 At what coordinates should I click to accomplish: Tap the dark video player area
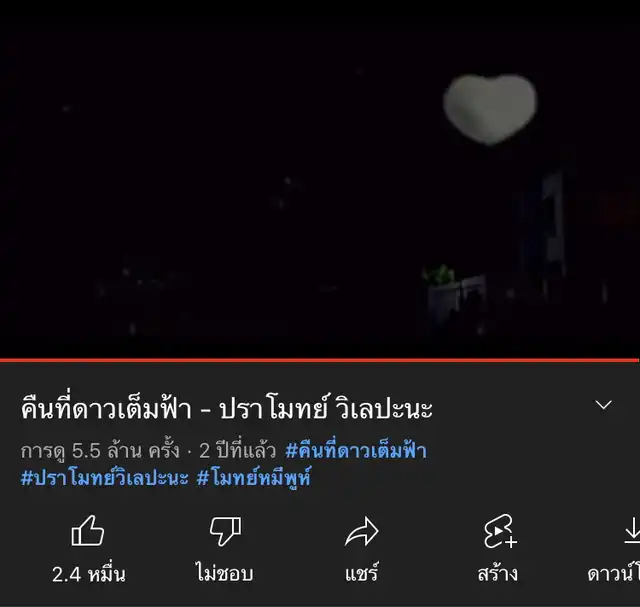tap(320, 179)
